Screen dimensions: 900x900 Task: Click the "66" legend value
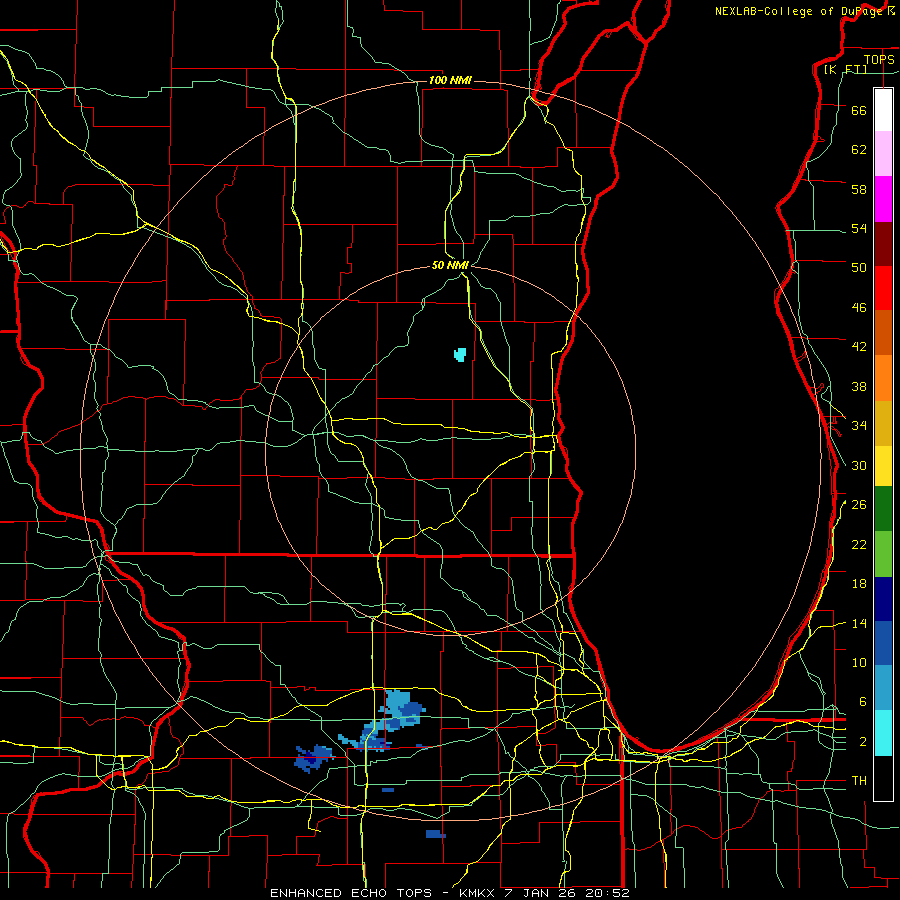(859, 110)
